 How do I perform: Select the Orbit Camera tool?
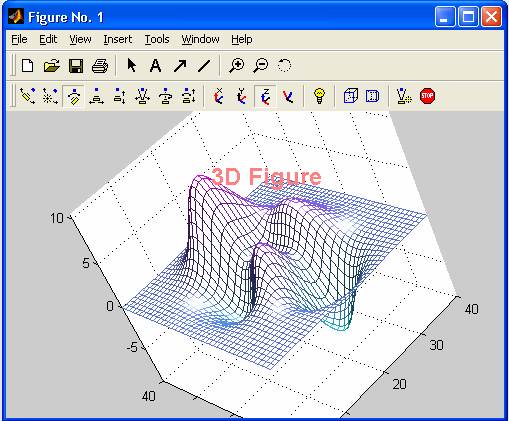[x=27, y=96]
